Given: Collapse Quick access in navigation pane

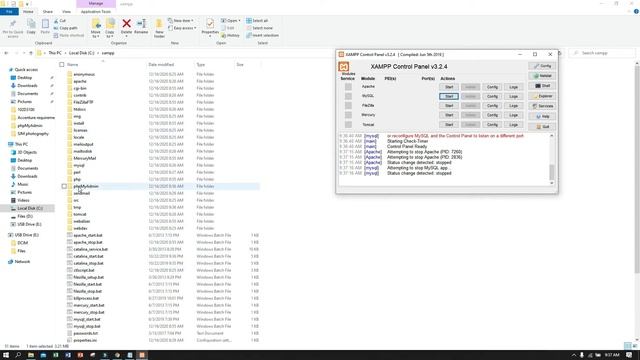Looking at the screenshot, I should 5,70.
